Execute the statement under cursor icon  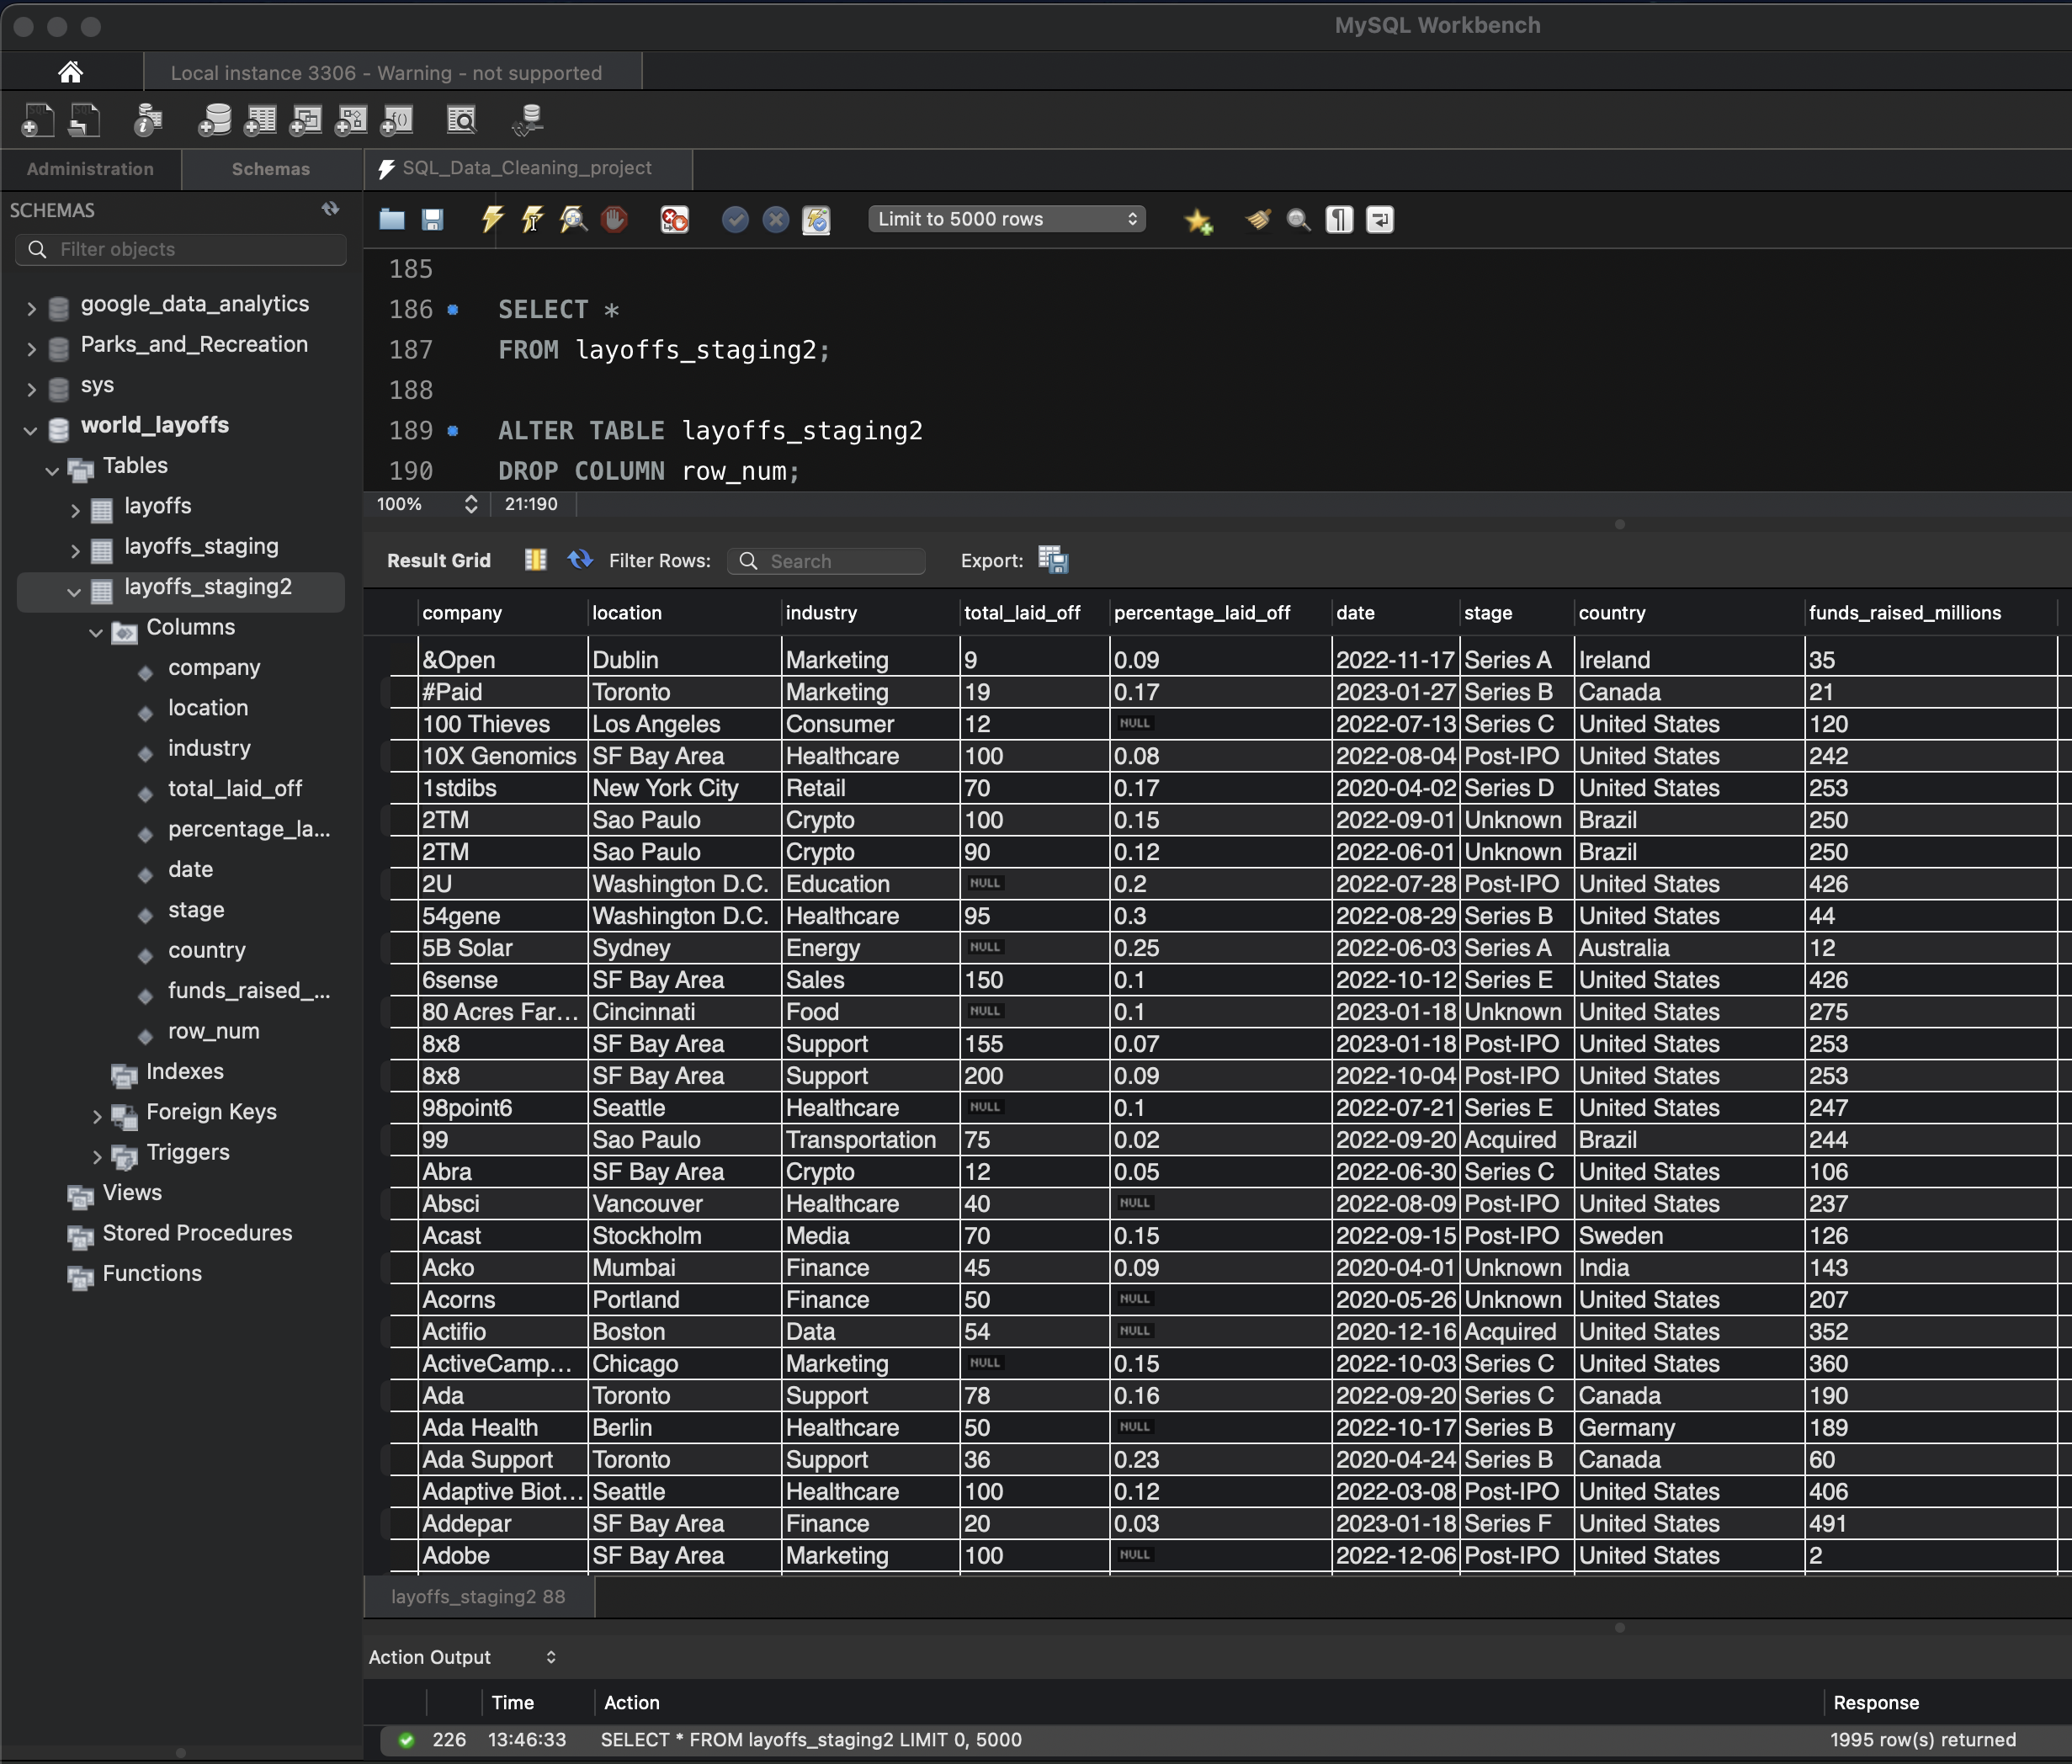tap(532, 220)
